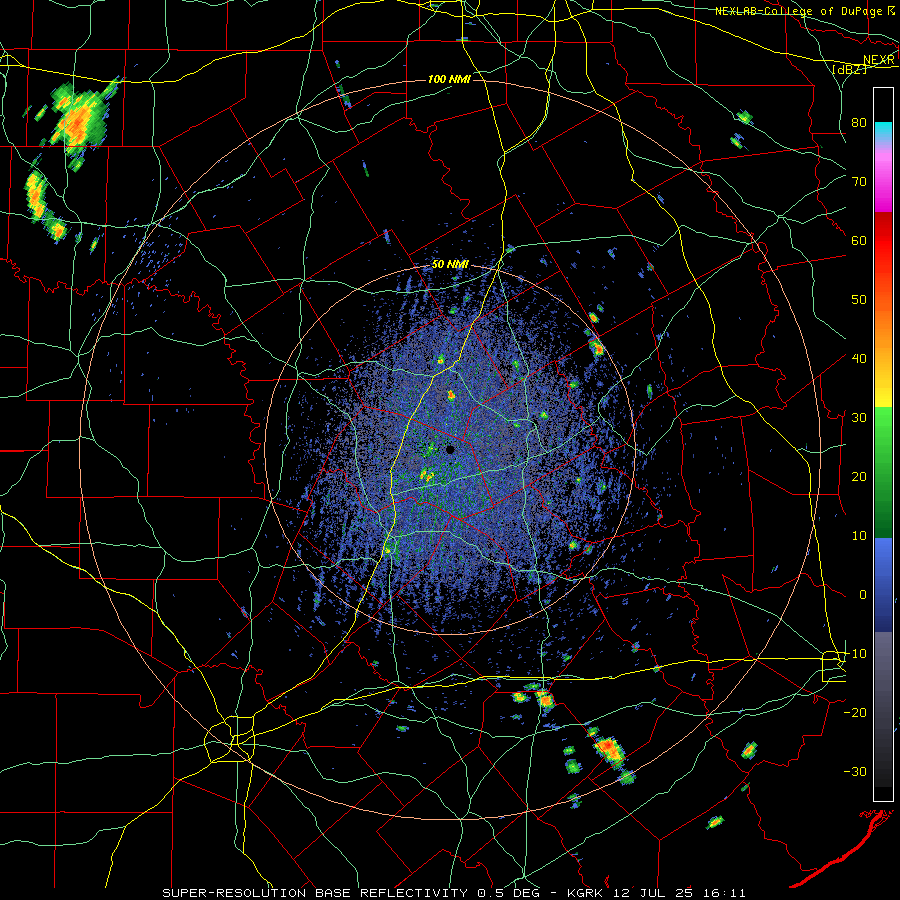The height and width of the screenshot is (900, 900).
Task: Click the "SUPER-RESOLUTION BASE REFLECTIVITY" caption text
Action: click(315, 893)
